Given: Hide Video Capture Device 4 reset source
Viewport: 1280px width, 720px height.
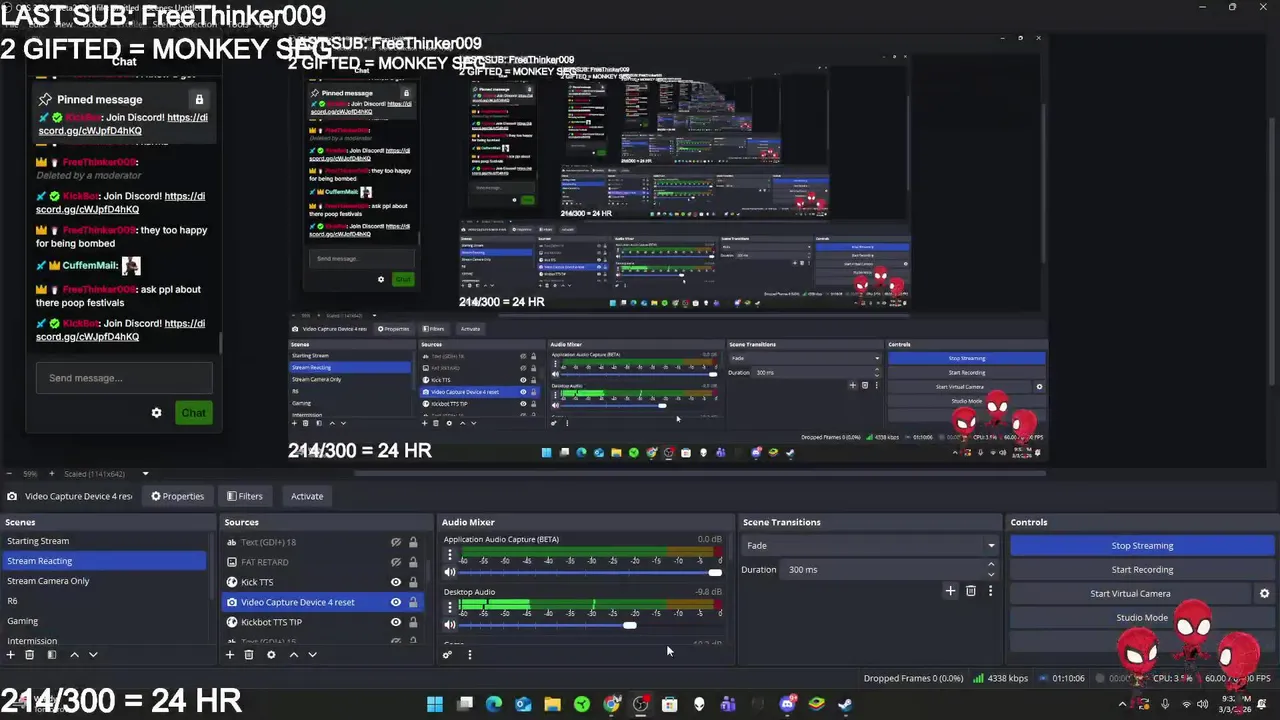Looking at the screenshot, I should pyautogui.click(x=396, y=602).
